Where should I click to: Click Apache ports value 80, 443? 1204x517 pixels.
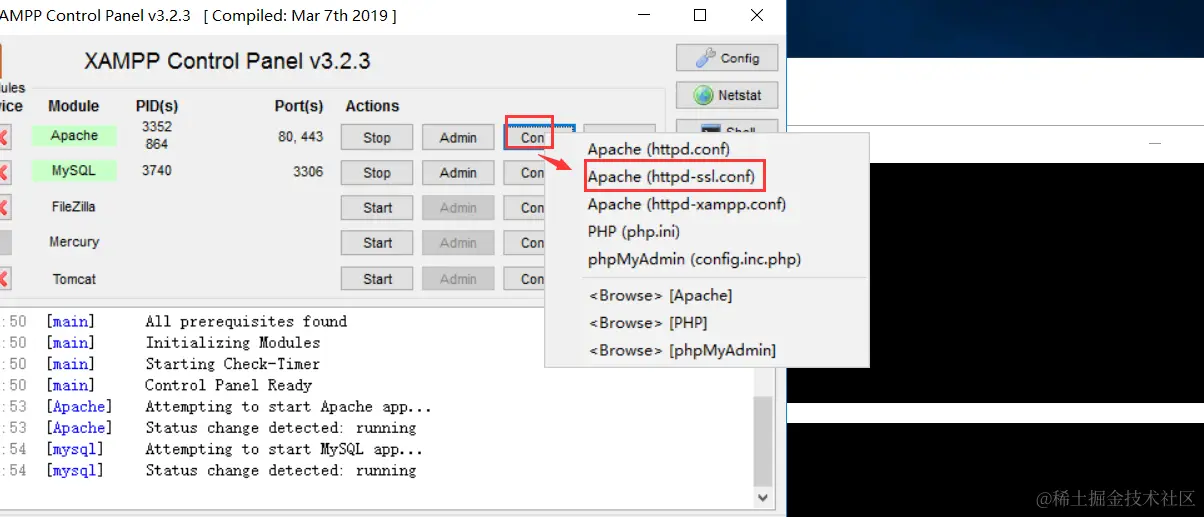[x=301, y=136]
